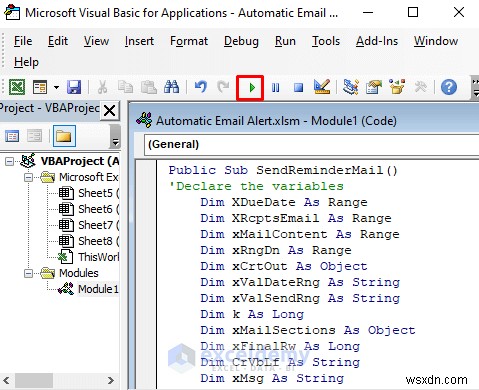Image resolution: width=479 pixels, height=390 pixels.
Task: Minimize the Visual Basic window
Action: 368,13
